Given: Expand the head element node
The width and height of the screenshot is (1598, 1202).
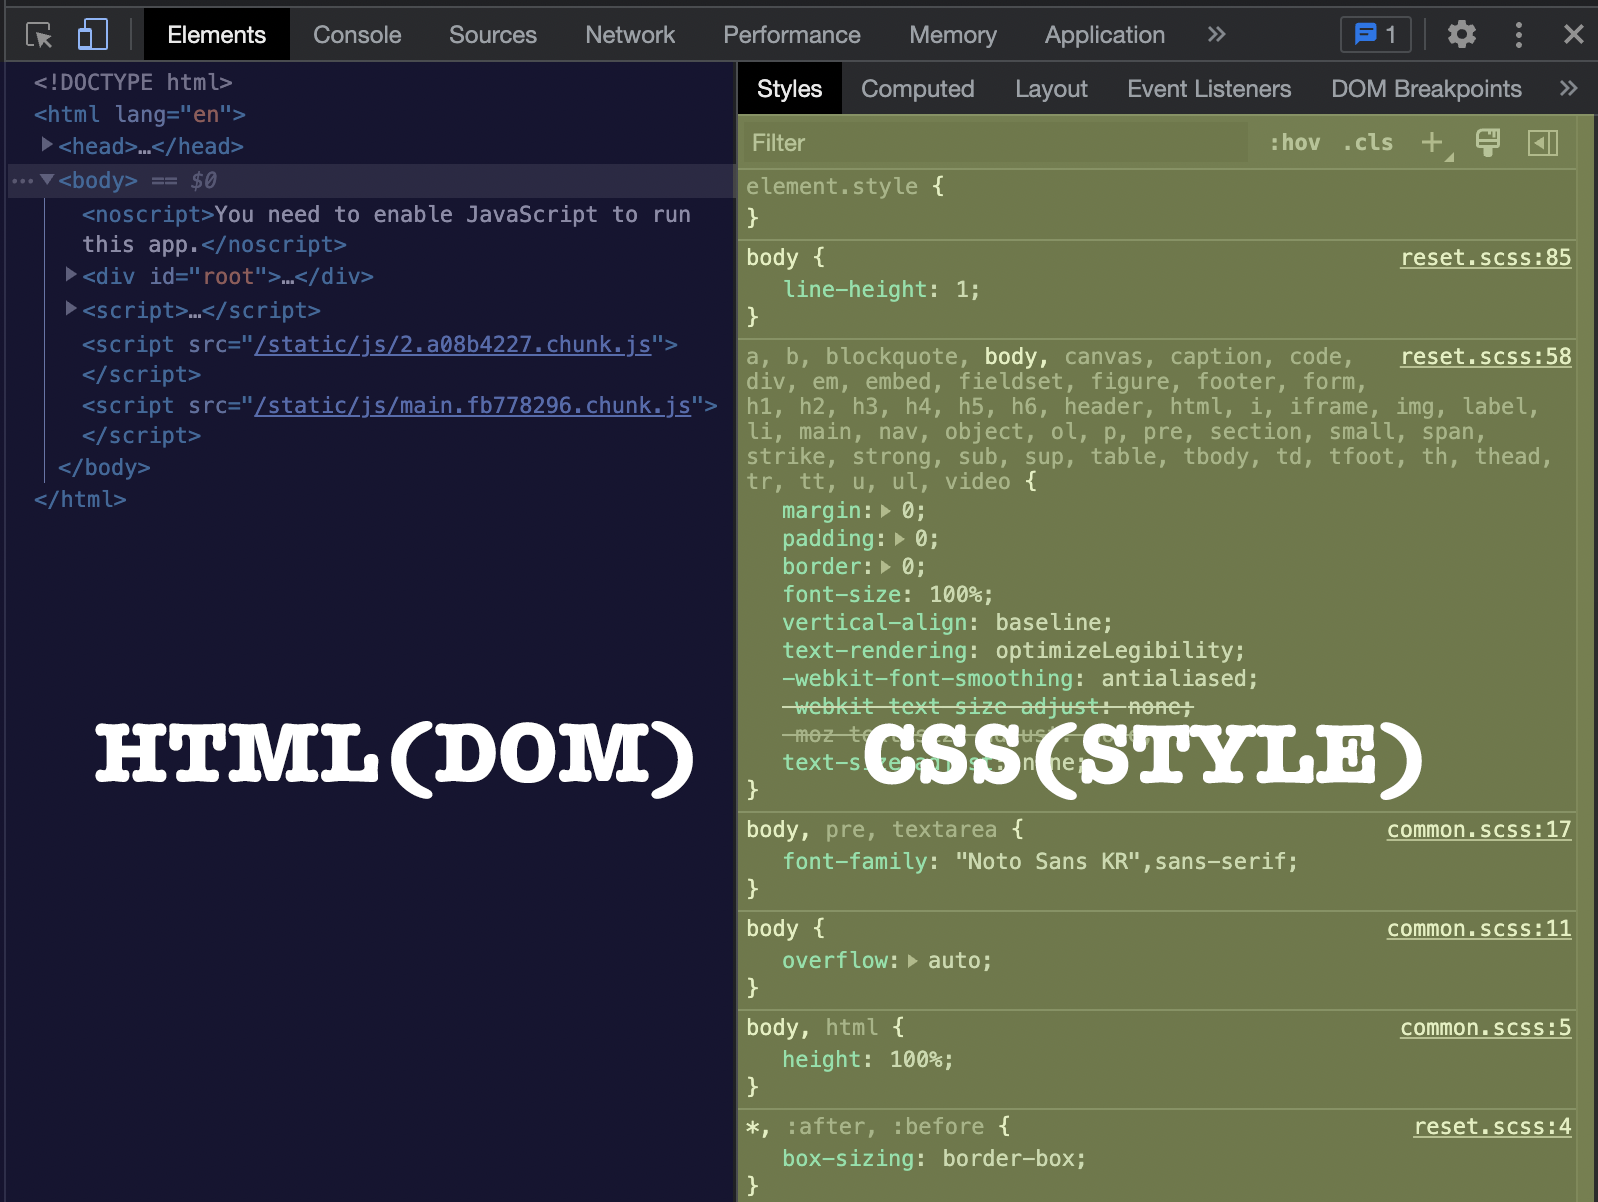Looking at the screenshot, I should tap(47, 145).
